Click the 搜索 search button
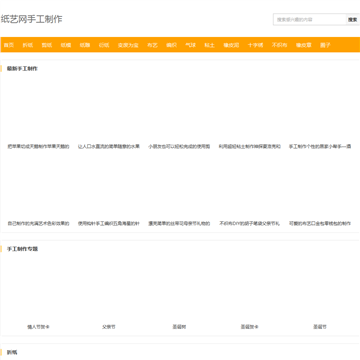Viewport: 360px width, 360px height. 353,20
